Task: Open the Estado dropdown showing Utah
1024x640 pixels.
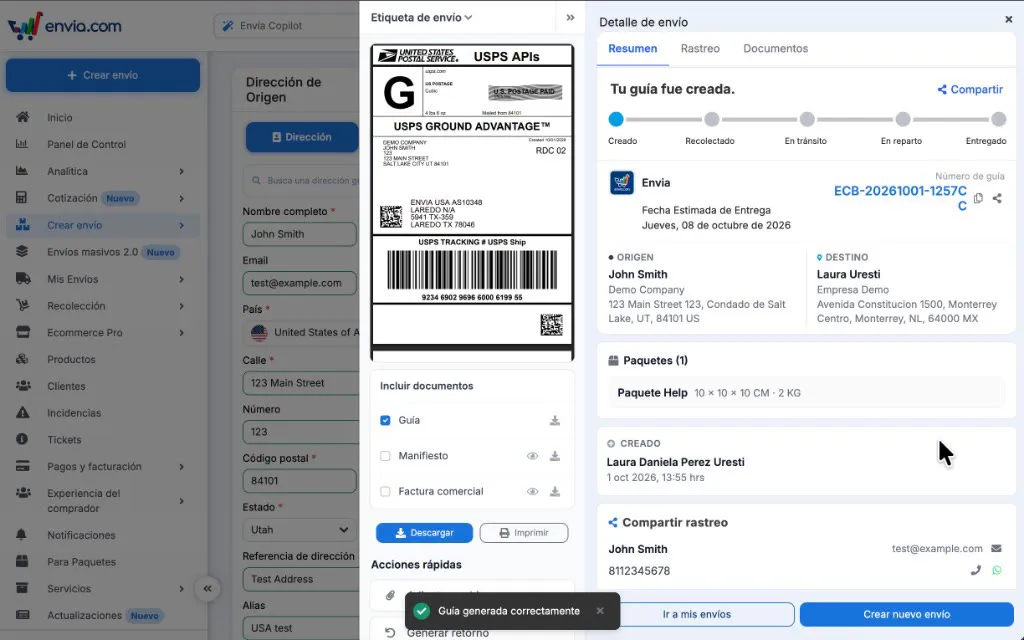Action: point(300,530)
